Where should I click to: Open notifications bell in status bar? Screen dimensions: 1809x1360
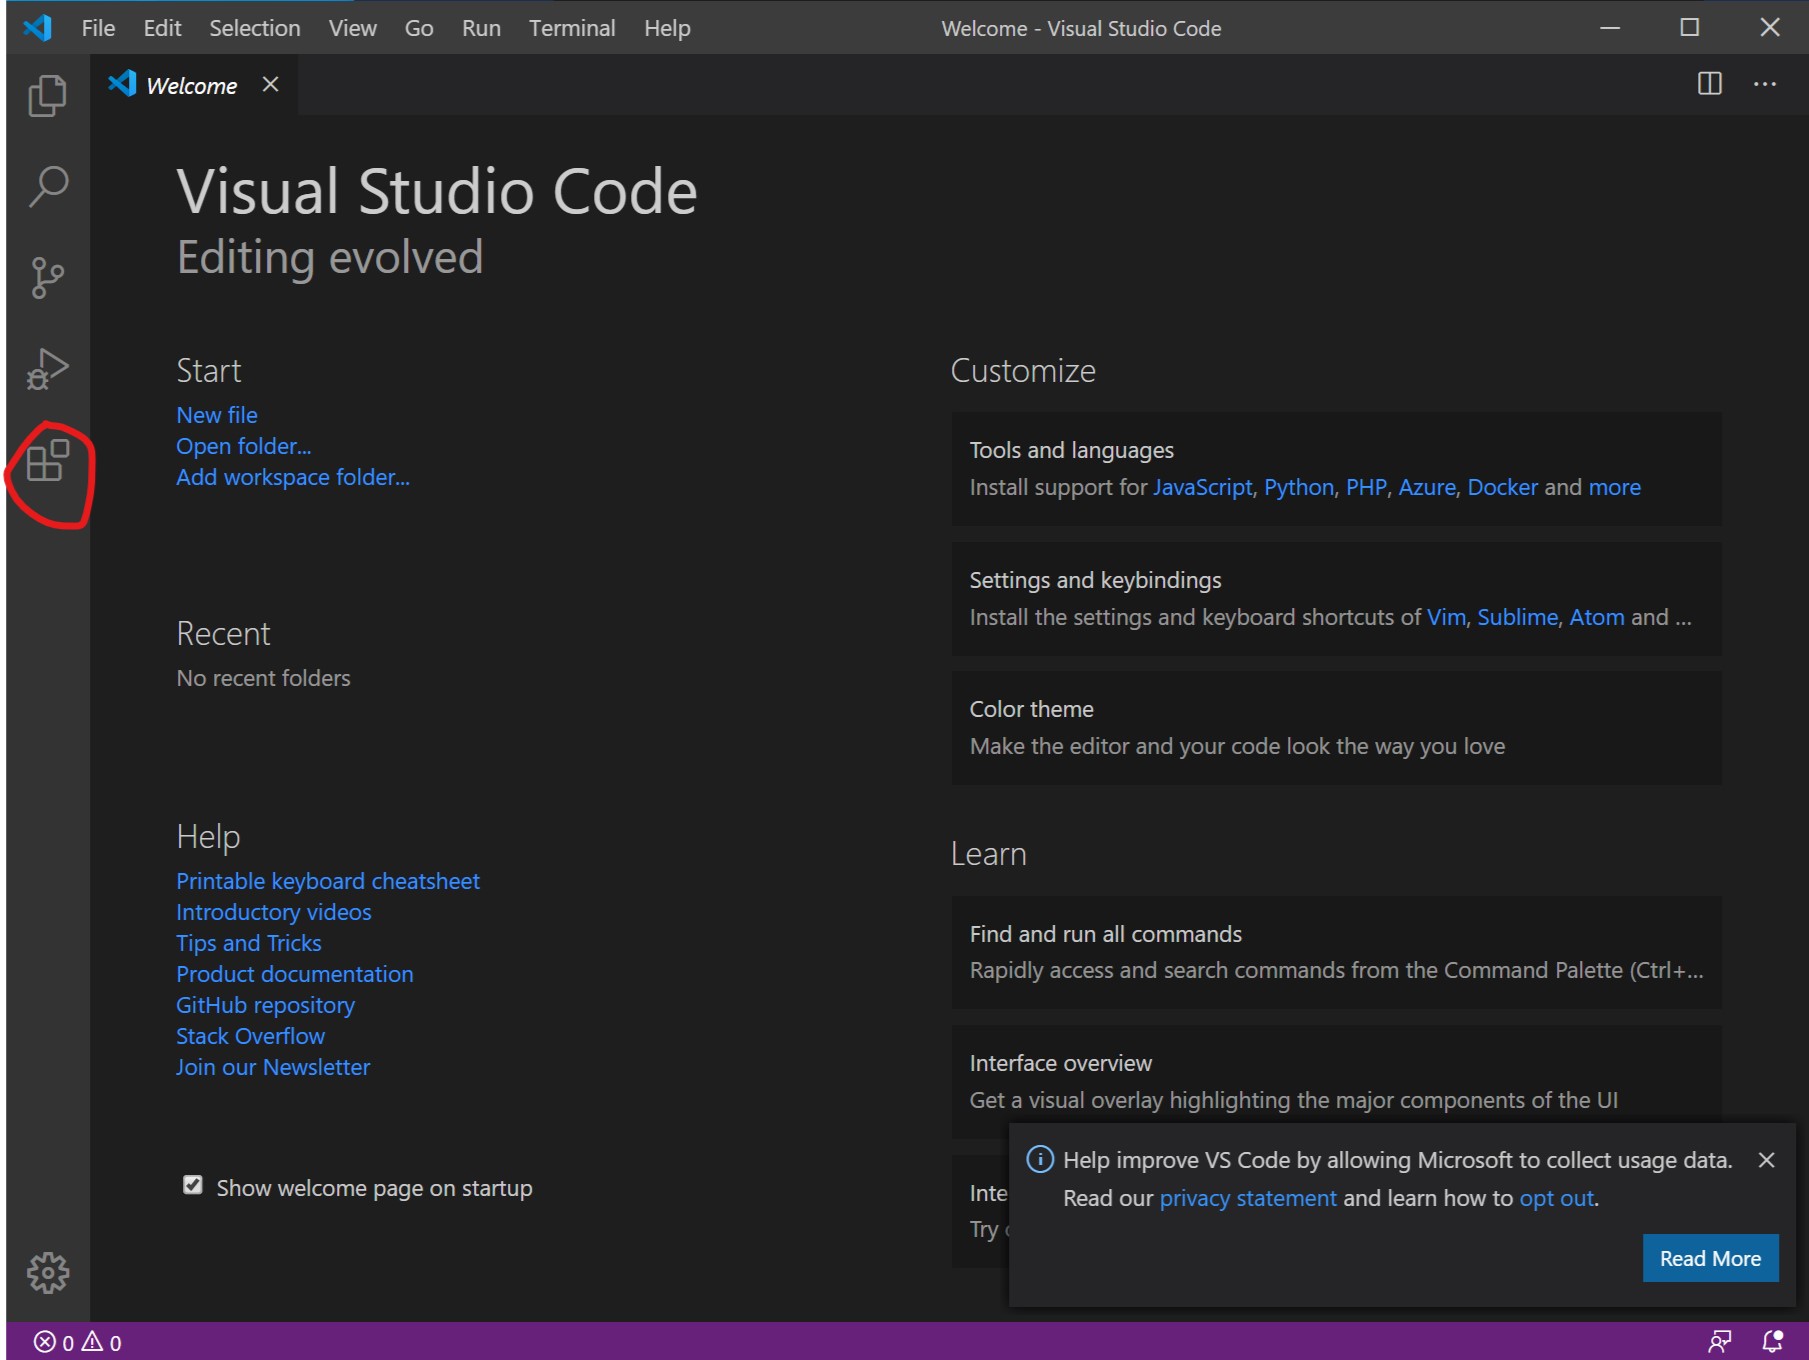point(1773,1342)
